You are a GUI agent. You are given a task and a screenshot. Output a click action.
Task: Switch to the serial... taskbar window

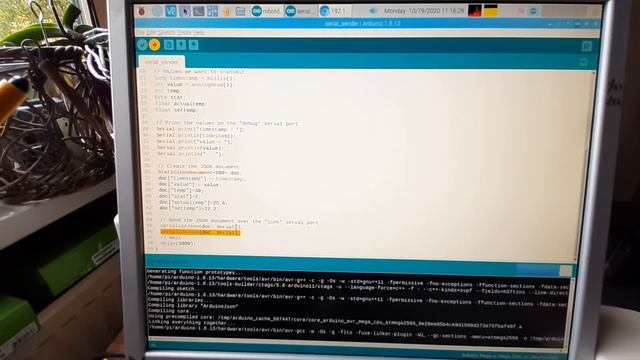coord(300,11)
